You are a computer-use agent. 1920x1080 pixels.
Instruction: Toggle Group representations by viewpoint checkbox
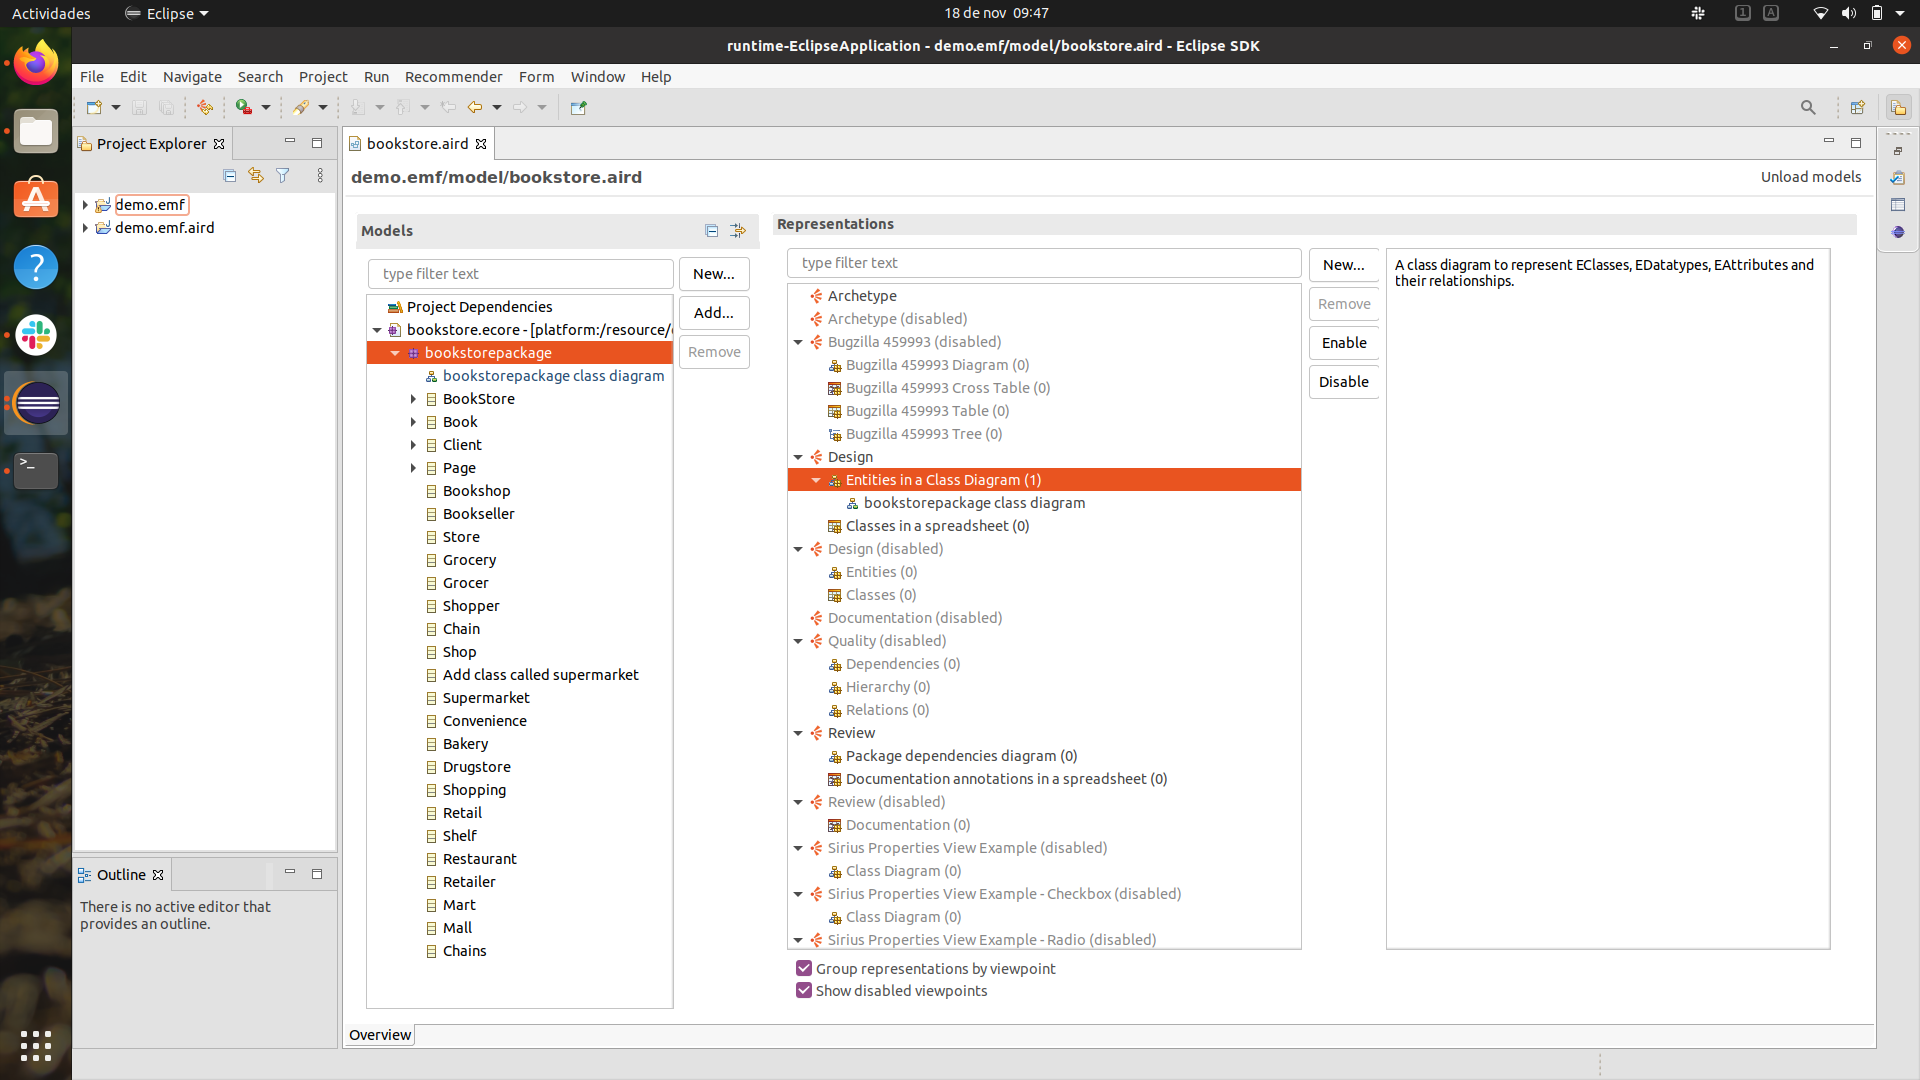(804, 968)
